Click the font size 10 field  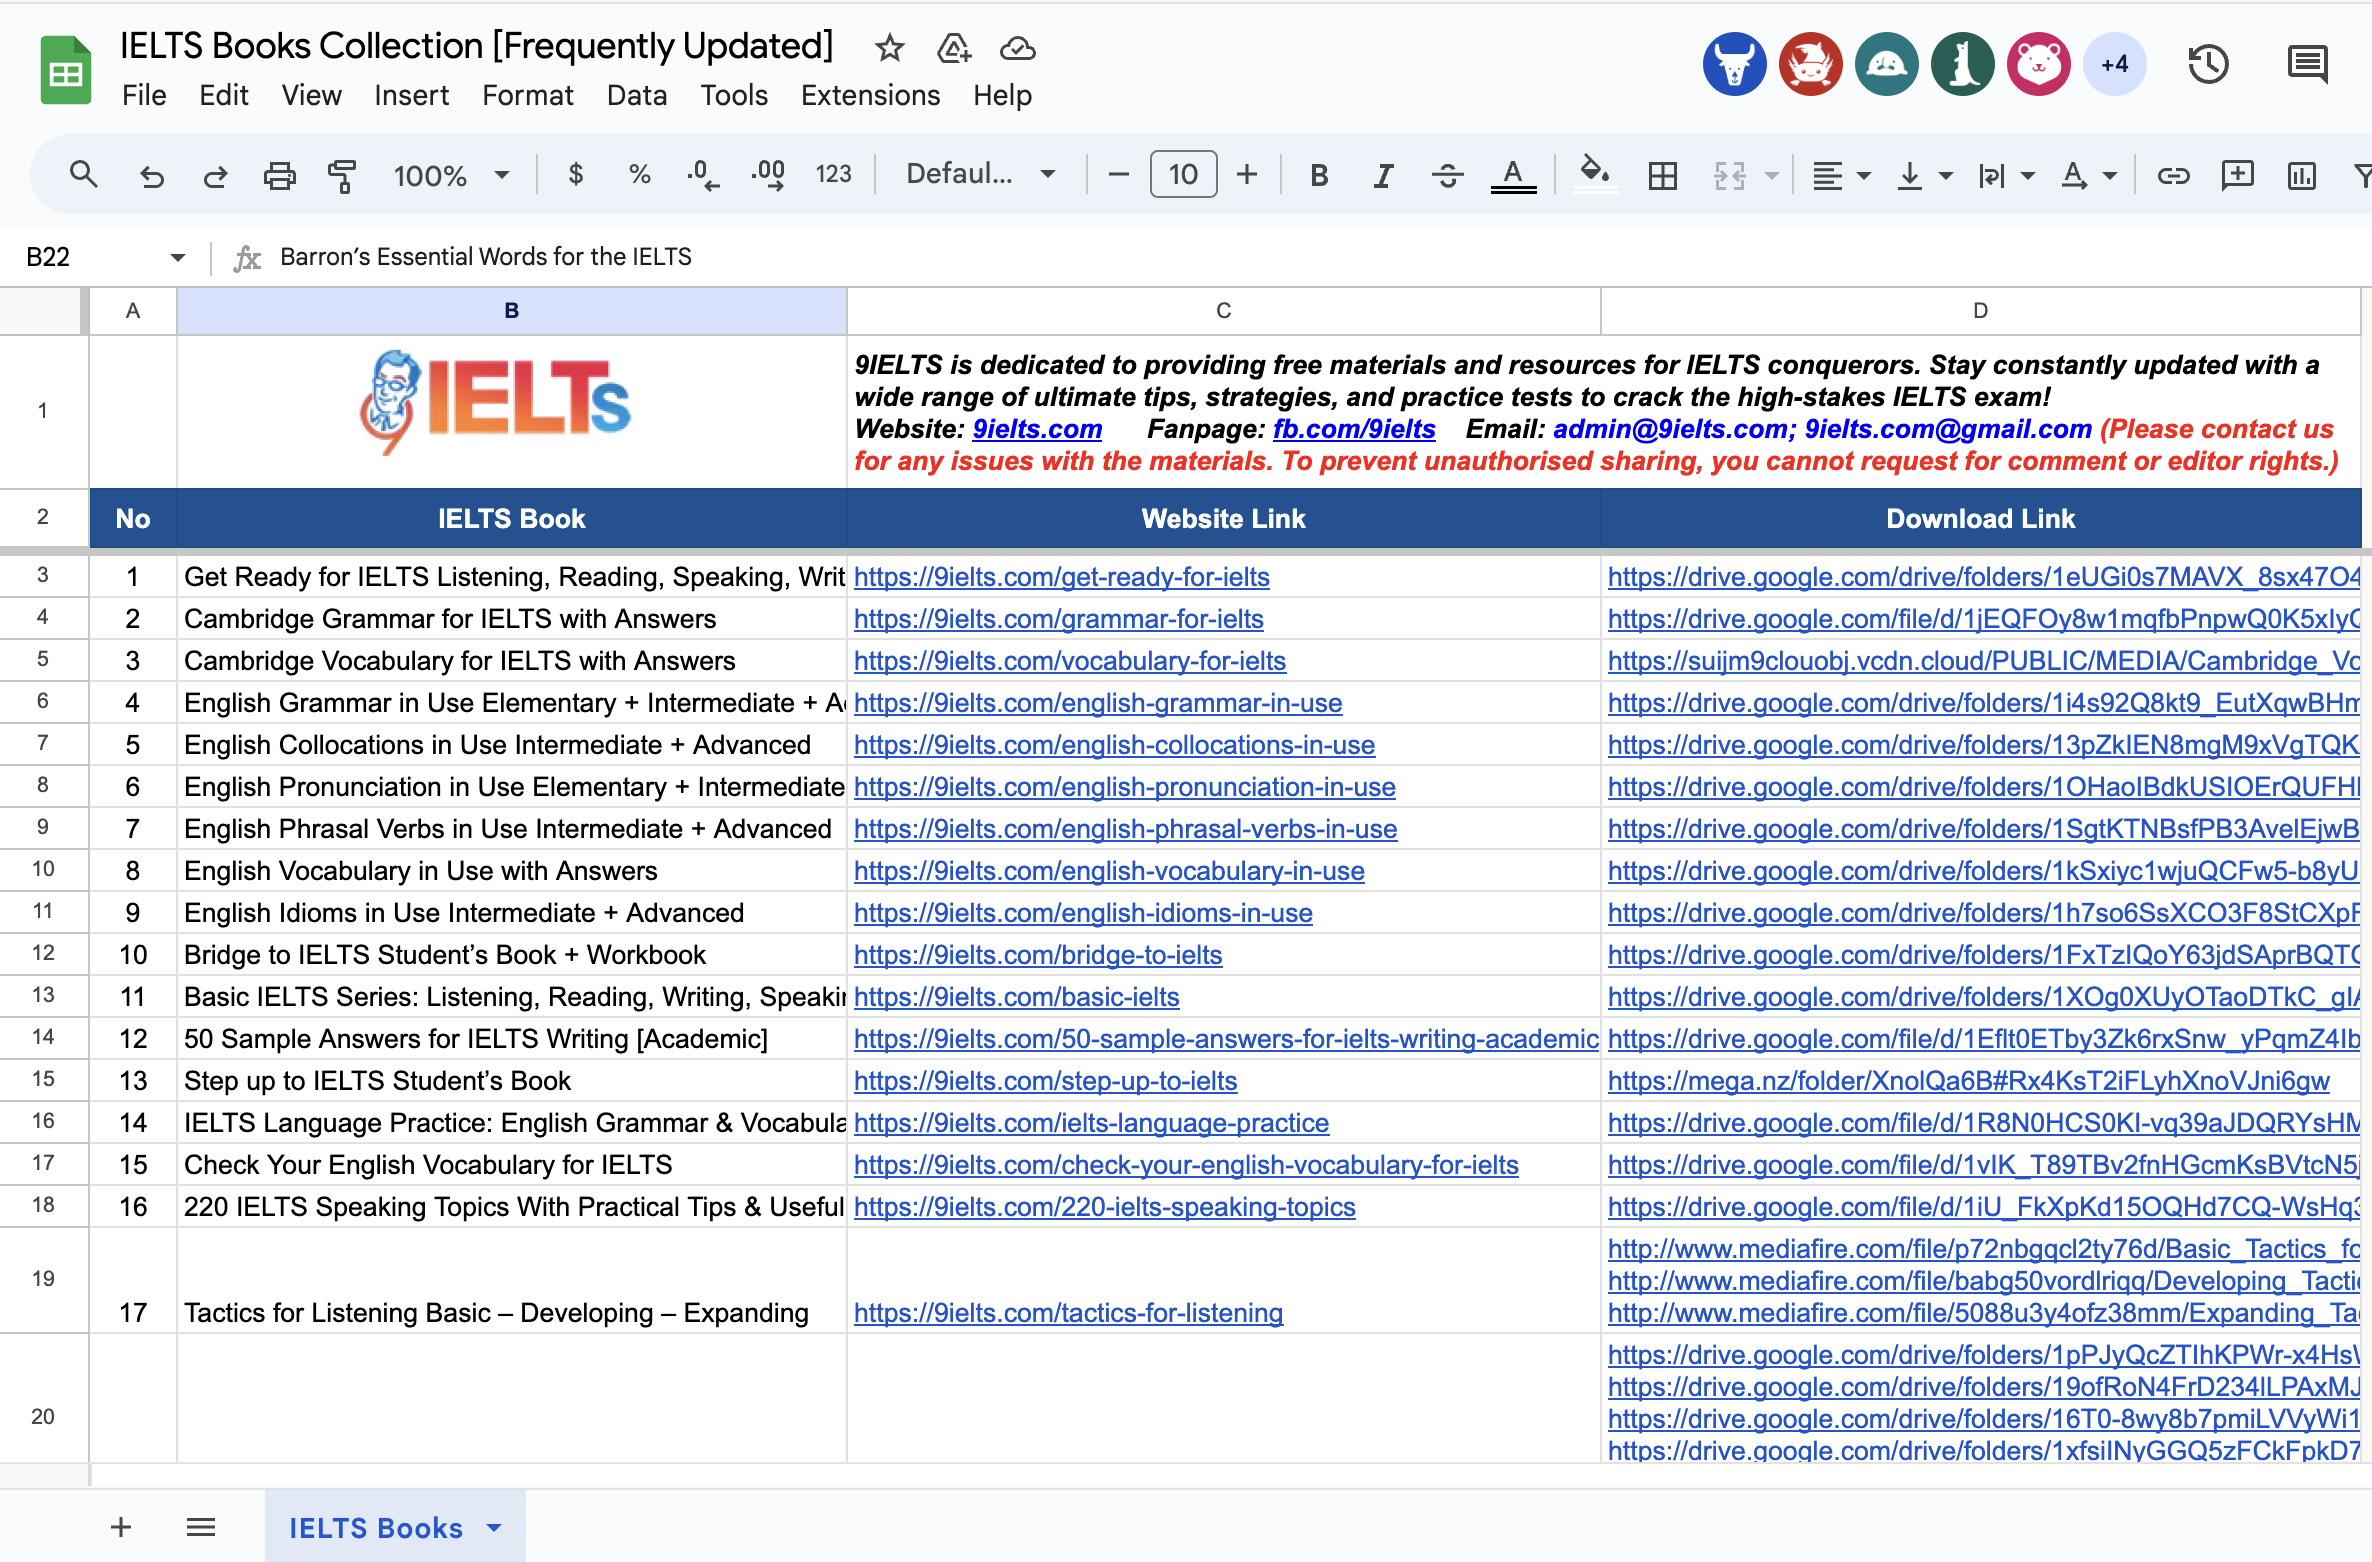(1183, 175)
